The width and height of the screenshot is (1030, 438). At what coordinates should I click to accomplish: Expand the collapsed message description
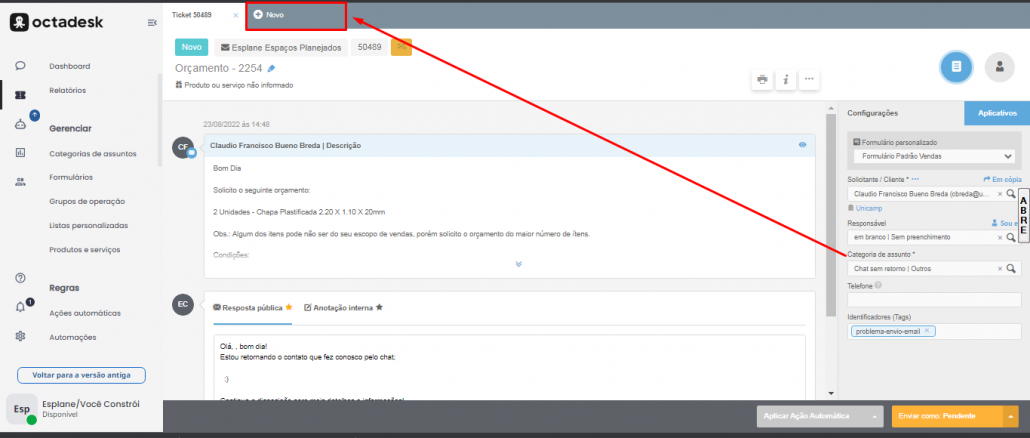point(518,264)
